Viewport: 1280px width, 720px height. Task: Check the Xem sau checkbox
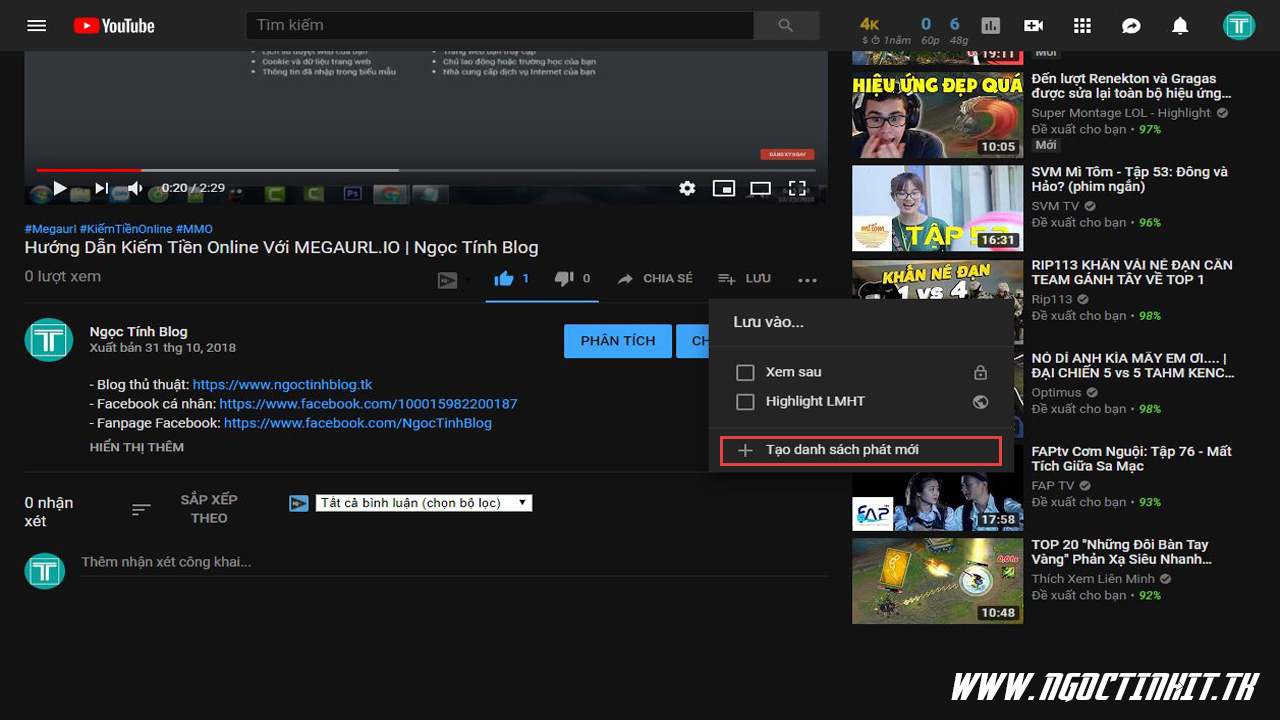tap(745, 372)
